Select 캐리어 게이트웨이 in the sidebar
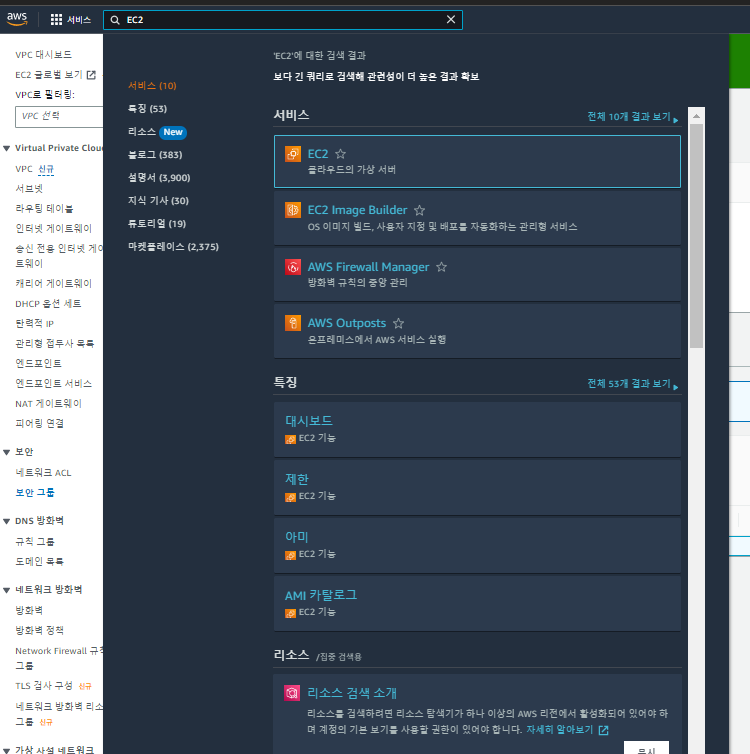This screenshot has width=750, height=754. pos(53,284)
